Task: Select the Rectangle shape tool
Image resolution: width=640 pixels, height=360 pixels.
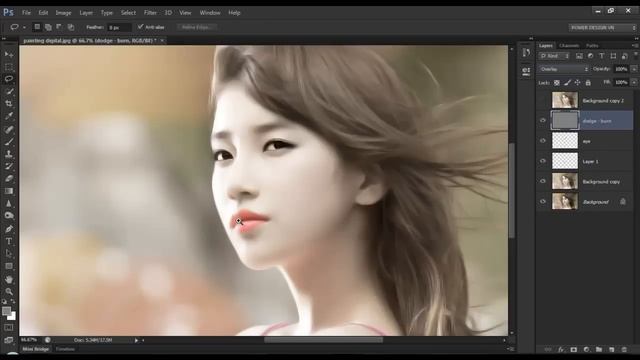Action: tap(9, 266)
